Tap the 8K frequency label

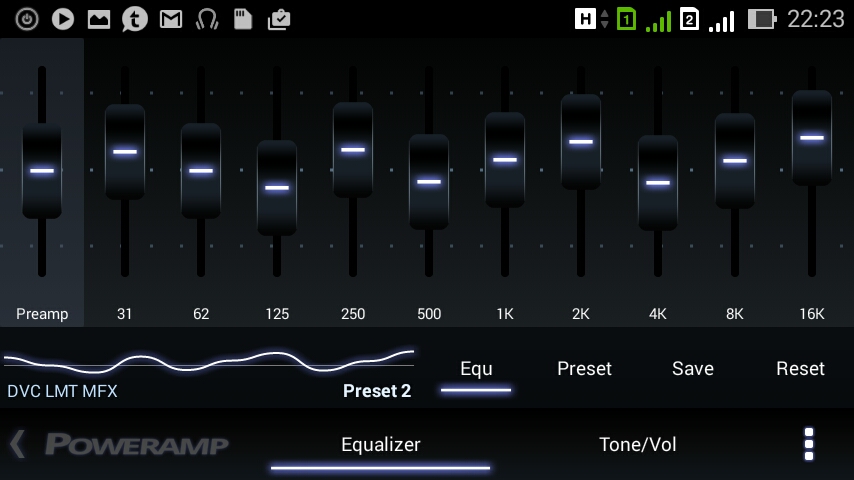[735, 314]
